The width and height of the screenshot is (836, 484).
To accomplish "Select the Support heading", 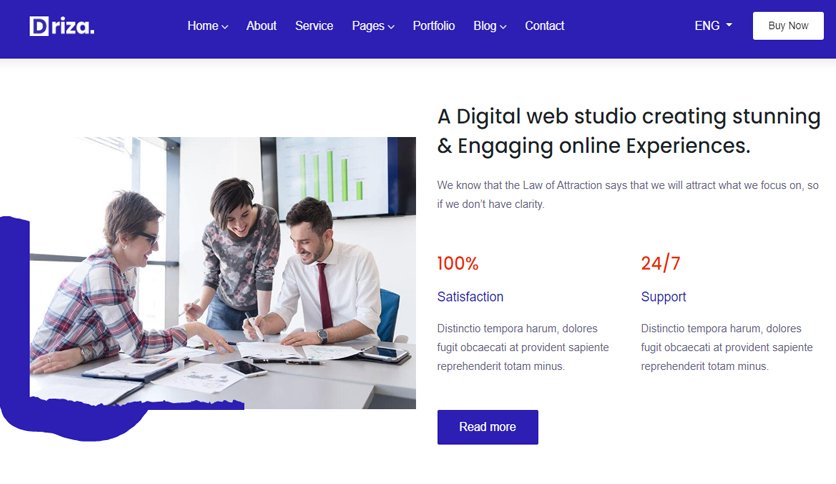I will click(x=663, y=297).
